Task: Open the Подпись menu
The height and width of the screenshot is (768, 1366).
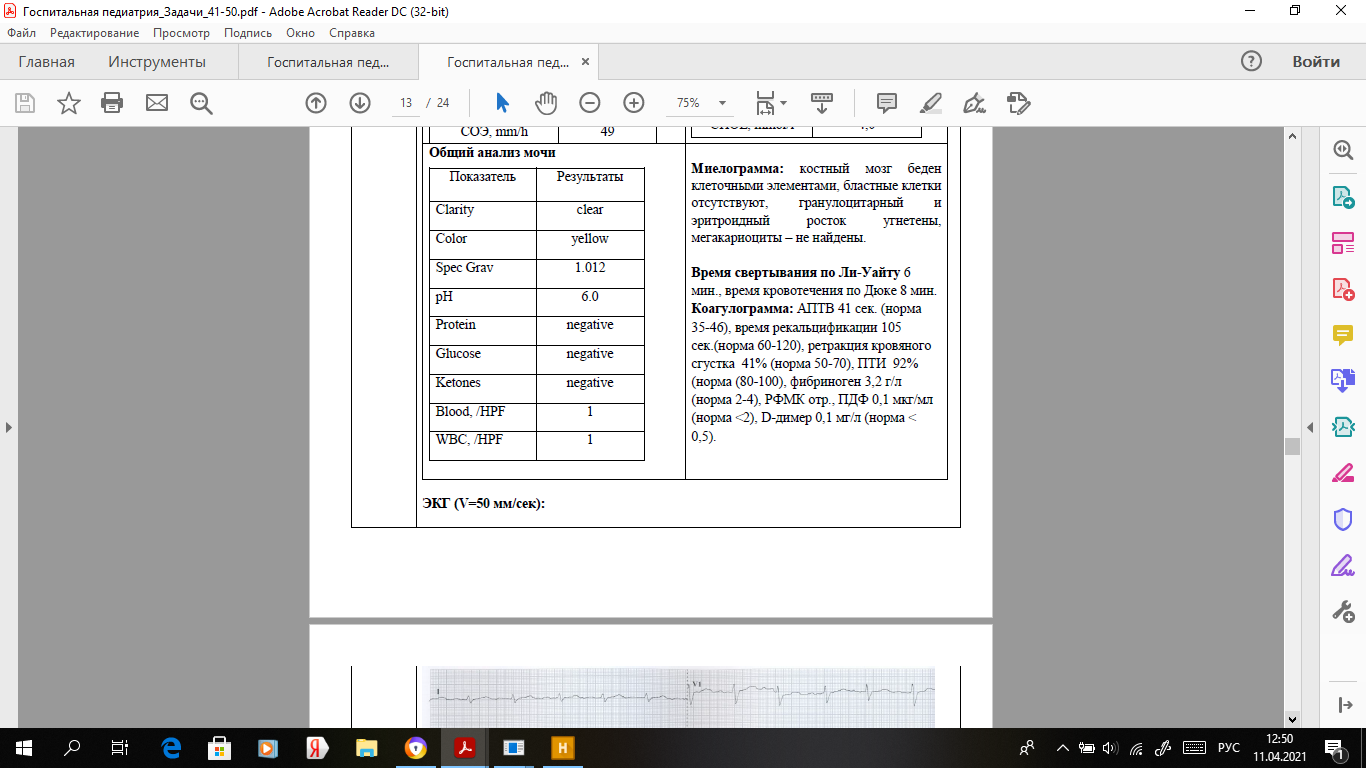Action: click(x=248, y=33)
